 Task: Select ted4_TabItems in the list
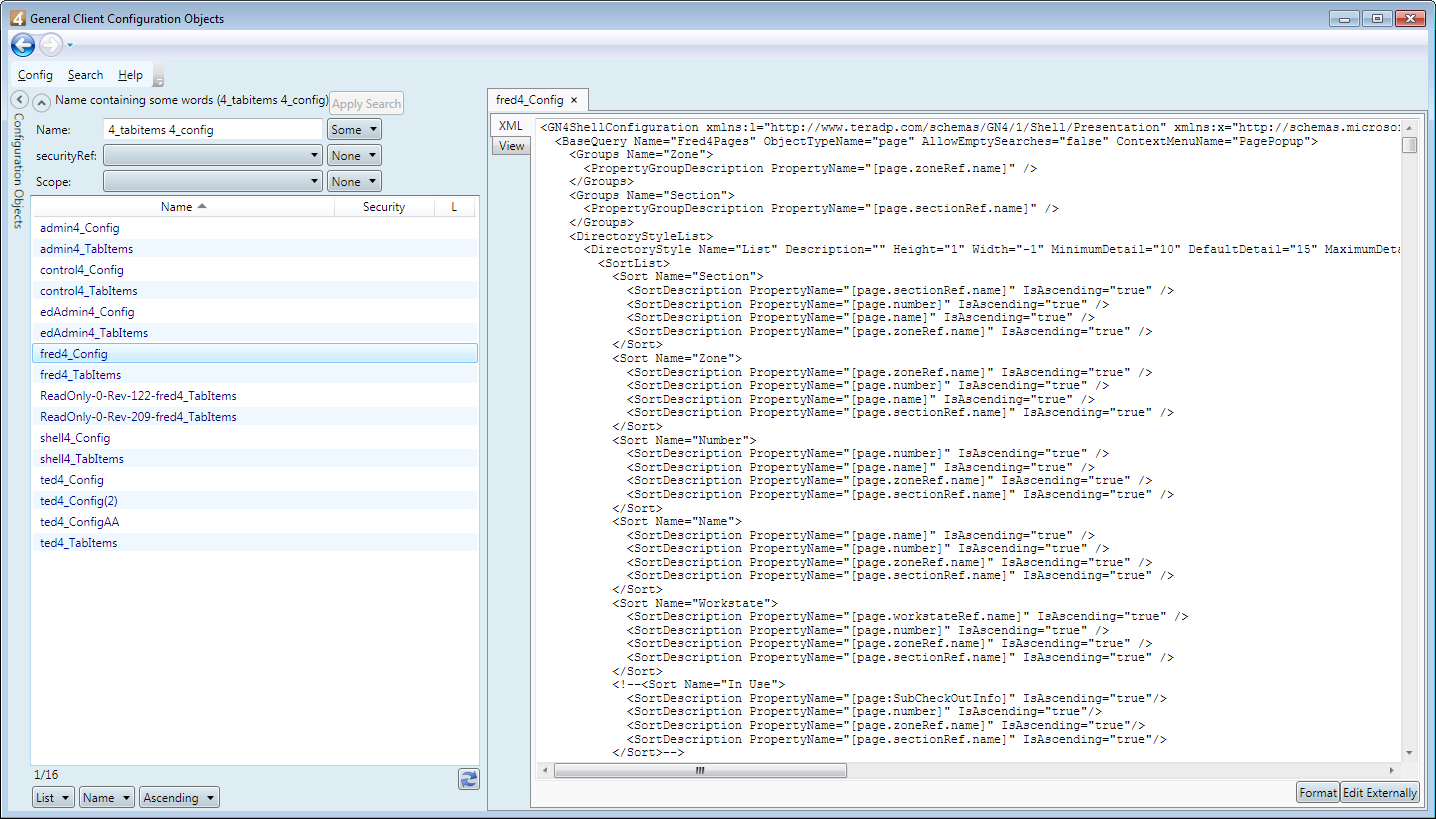click(x=255, y=543)
